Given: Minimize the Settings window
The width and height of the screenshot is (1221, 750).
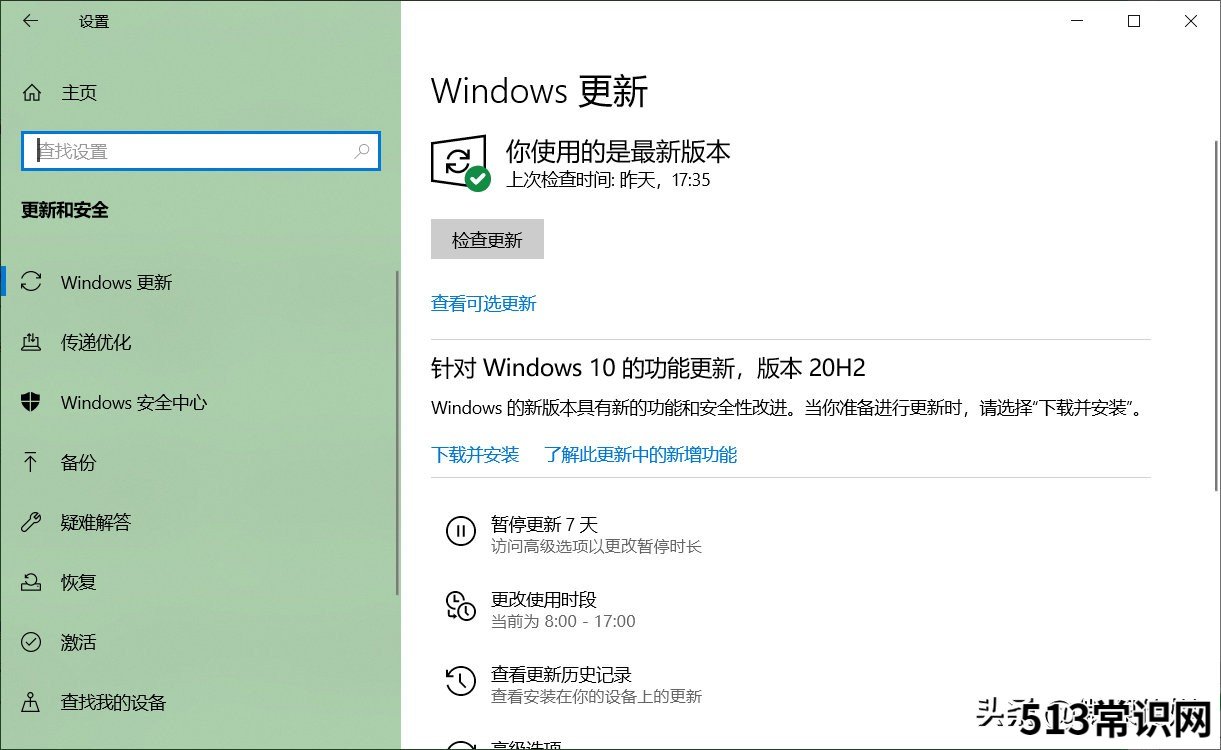Looking at the screenshot, I should coord(1077,21).
